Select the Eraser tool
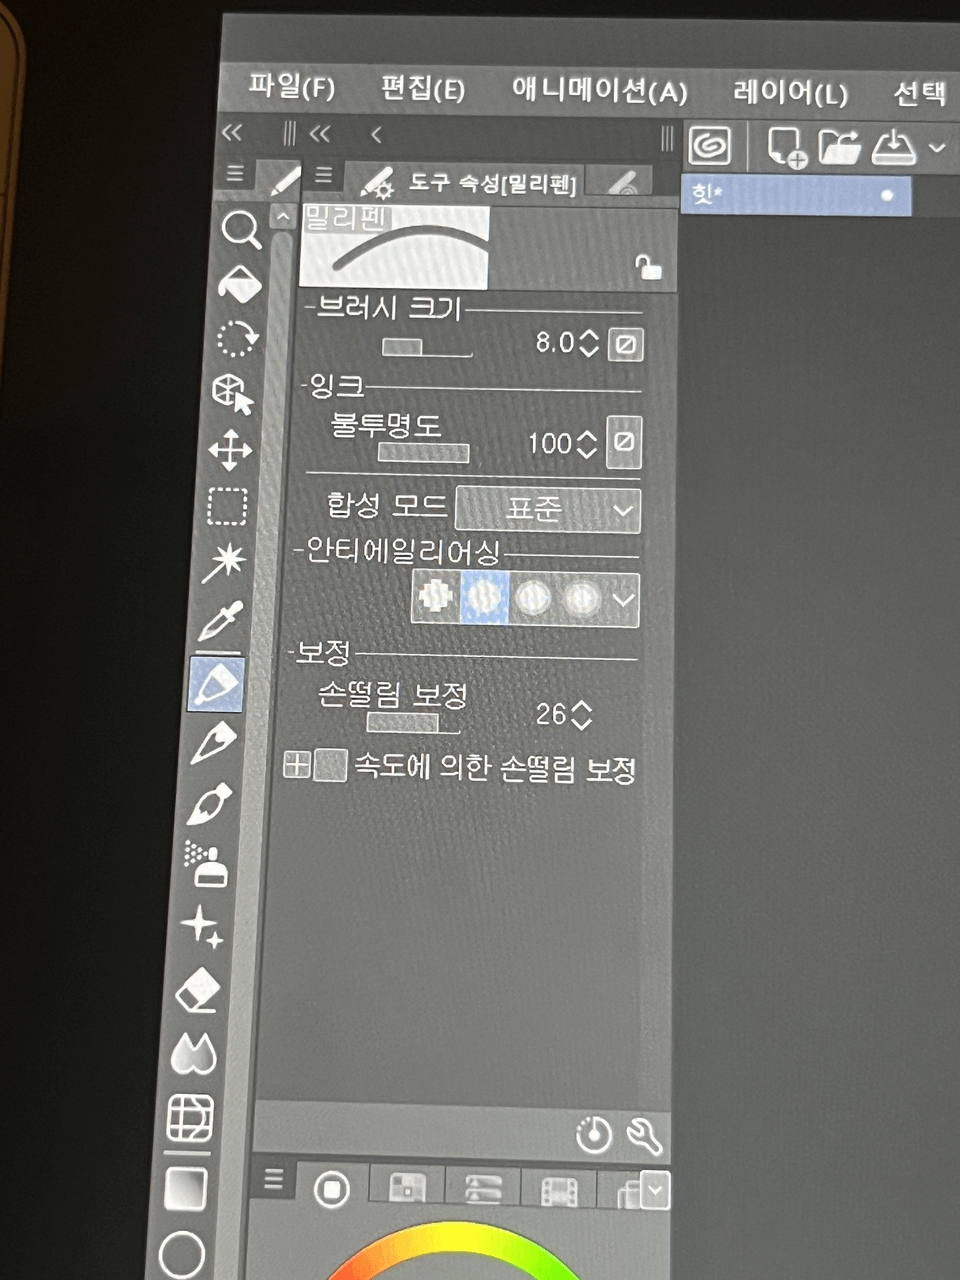960x1280 pixels. point(198,990)
